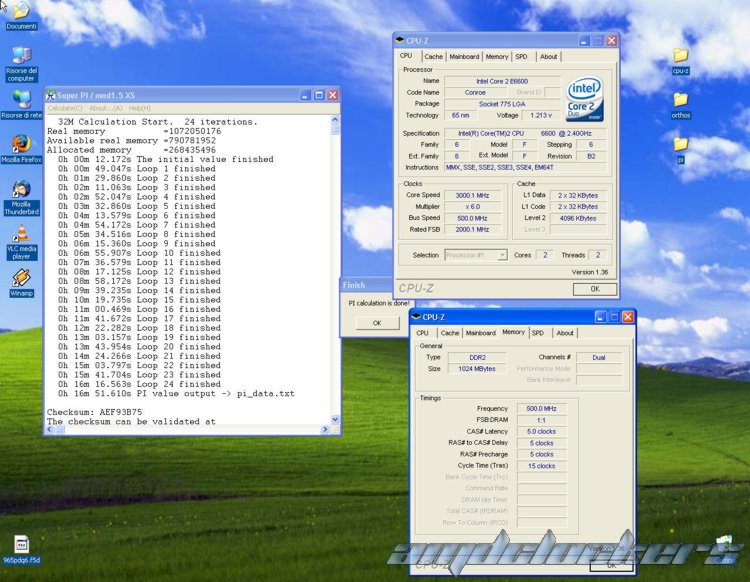Switch to SPD tab in the Memory CPU-Z window
This screenshot has height=582, width=750.
pos(538,333)
